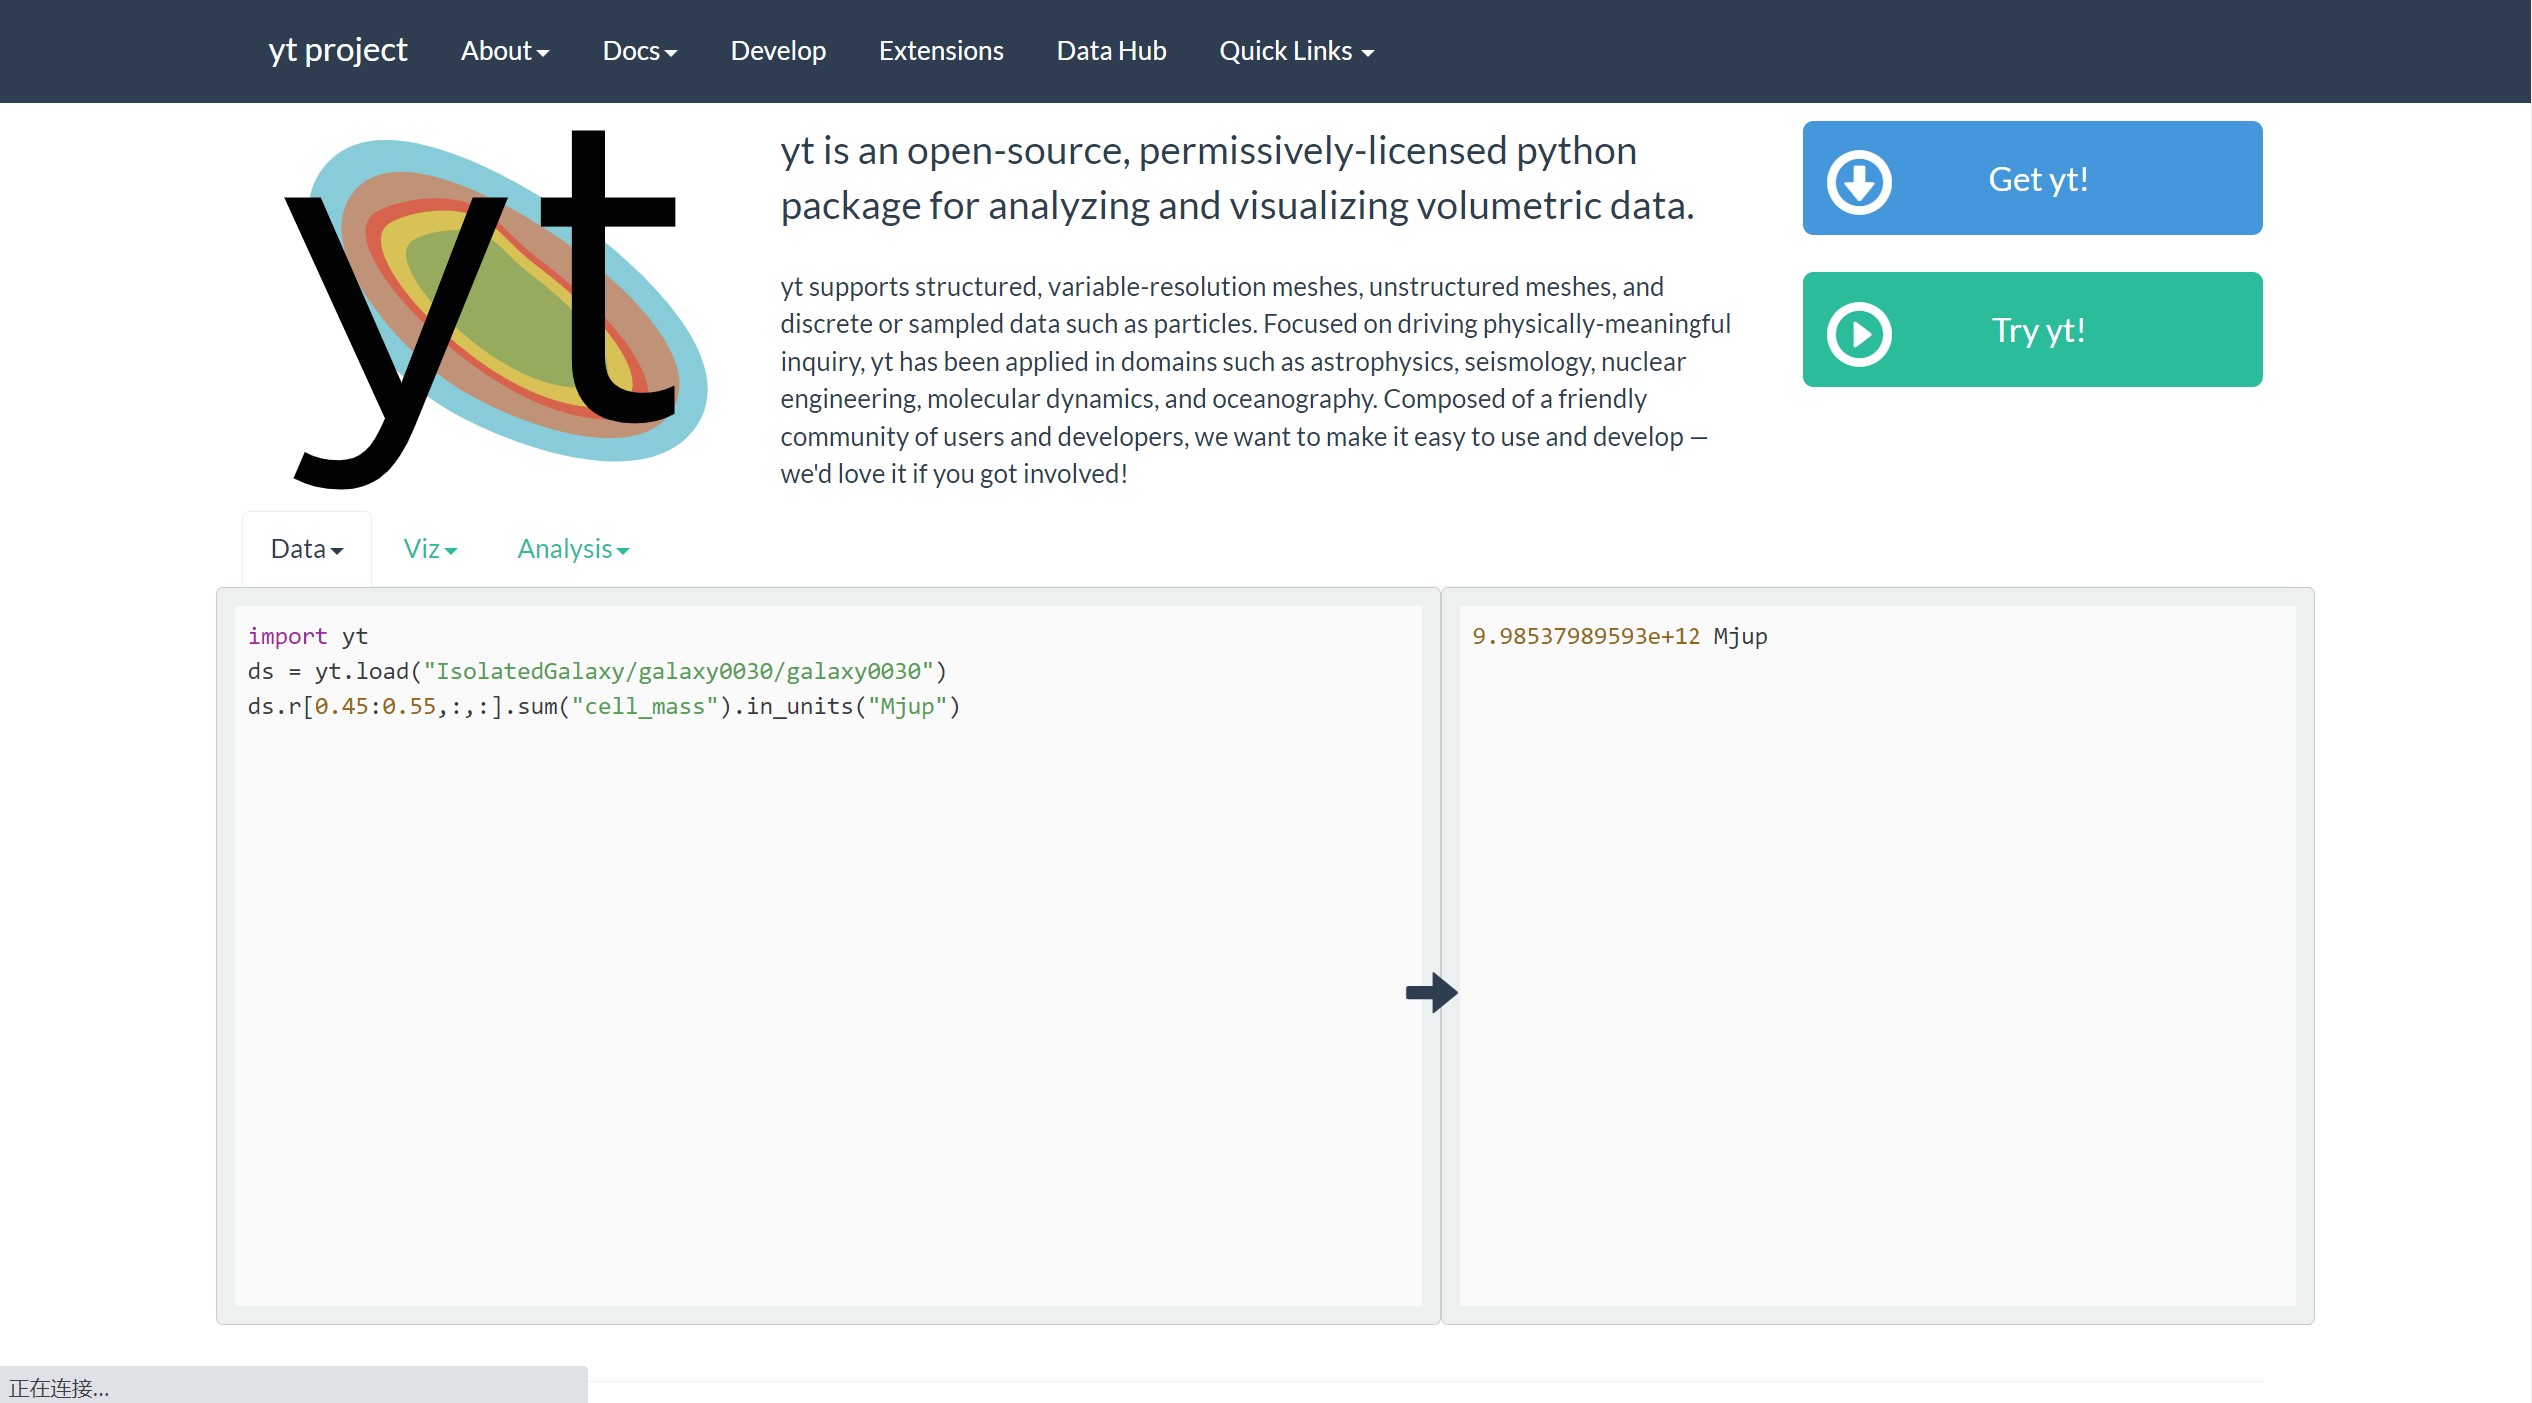The image size is (2532, 1403).
Task: Click the yt.load IsolatedGalaxy code line
Action: tap(597, 671)
